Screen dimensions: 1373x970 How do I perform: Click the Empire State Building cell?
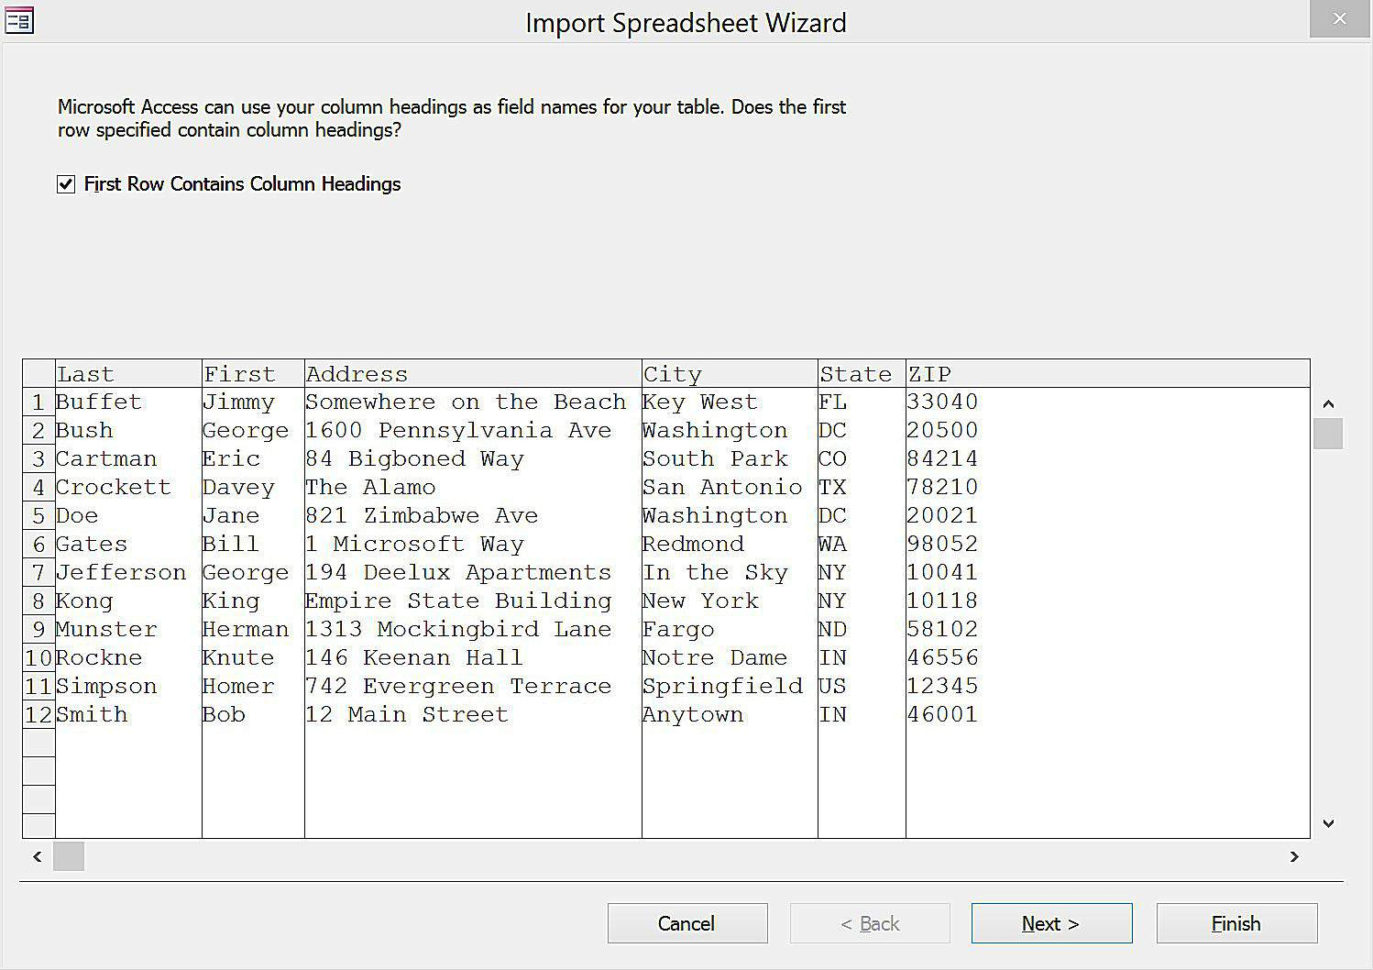point(473,601)
